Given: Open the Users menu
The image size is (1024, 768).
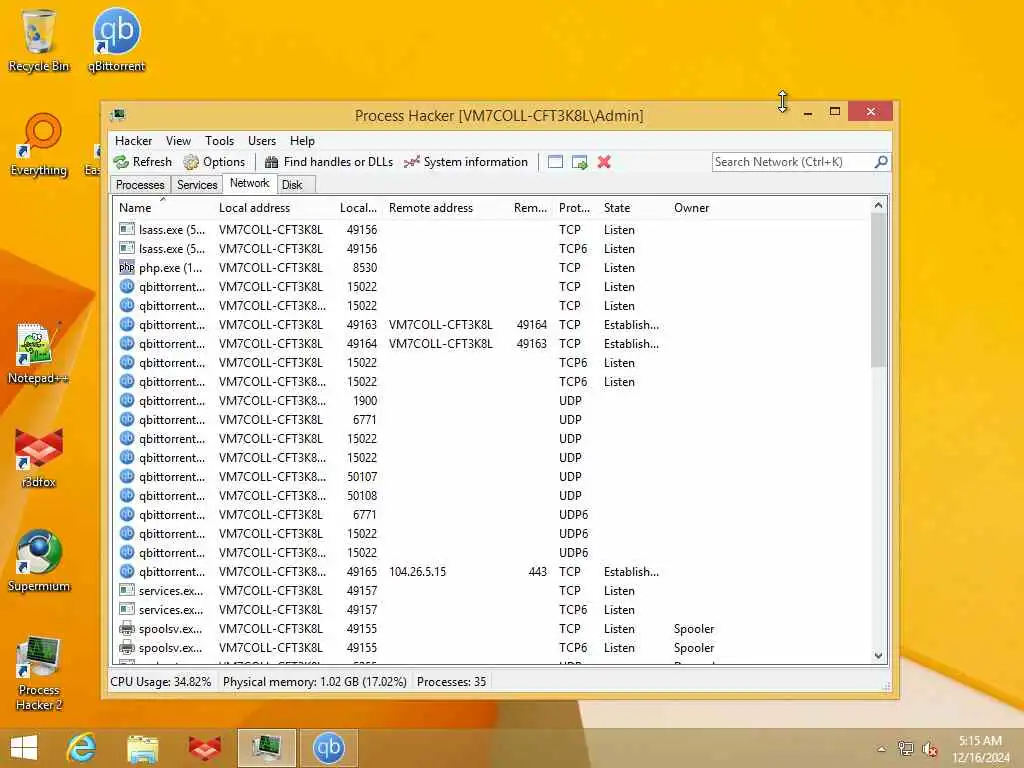Looking at the screenshot, I should tap(262, 140).
